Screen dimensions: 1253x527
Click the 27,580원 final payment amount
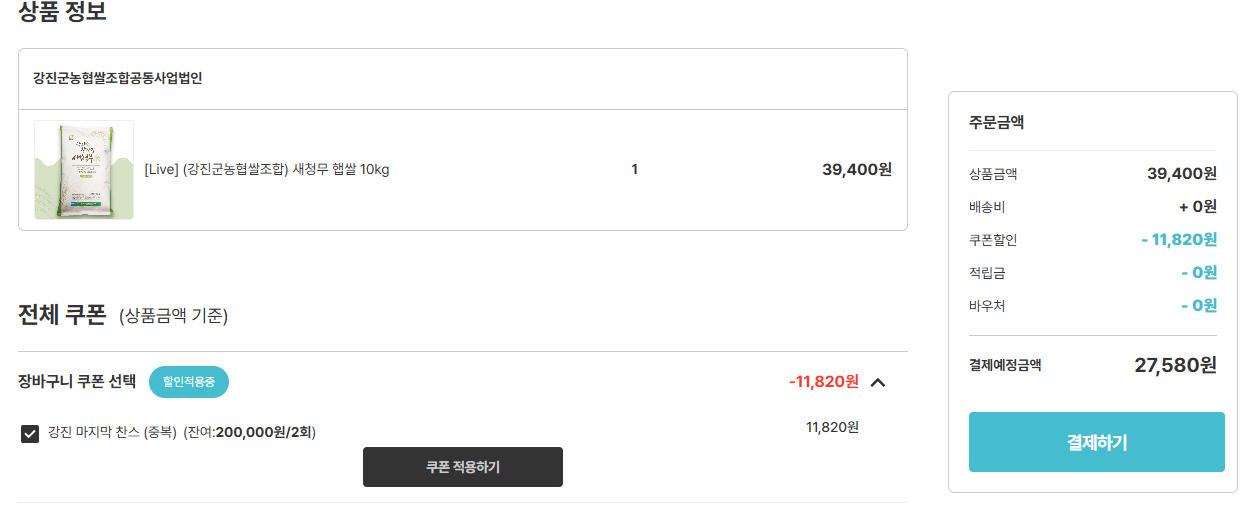(1175, 365)
